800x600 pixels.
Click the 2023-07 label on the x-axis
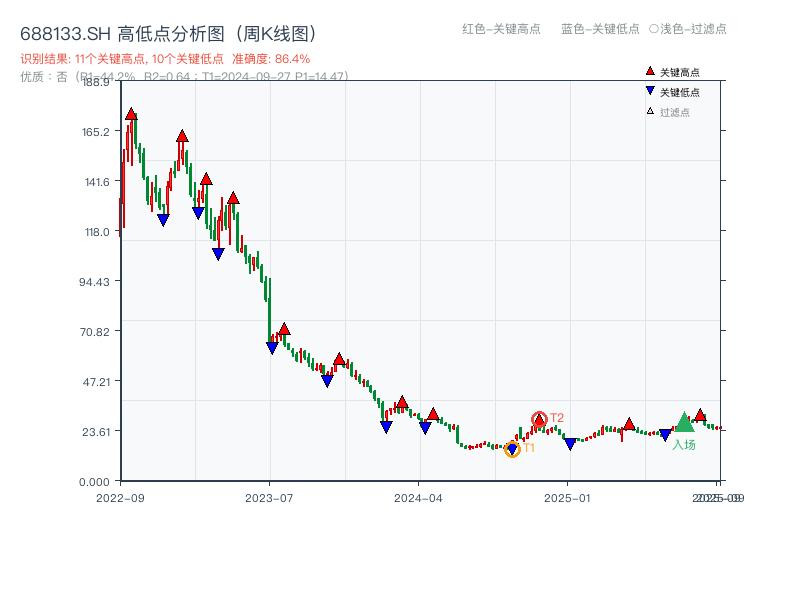click(x=267, y=495)
